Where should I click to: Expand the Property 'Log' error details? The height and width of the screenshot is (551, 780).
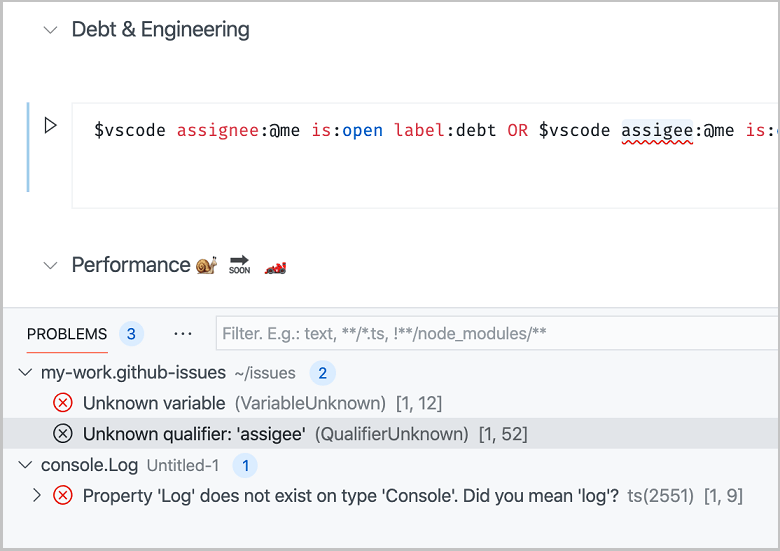(38, 495)
